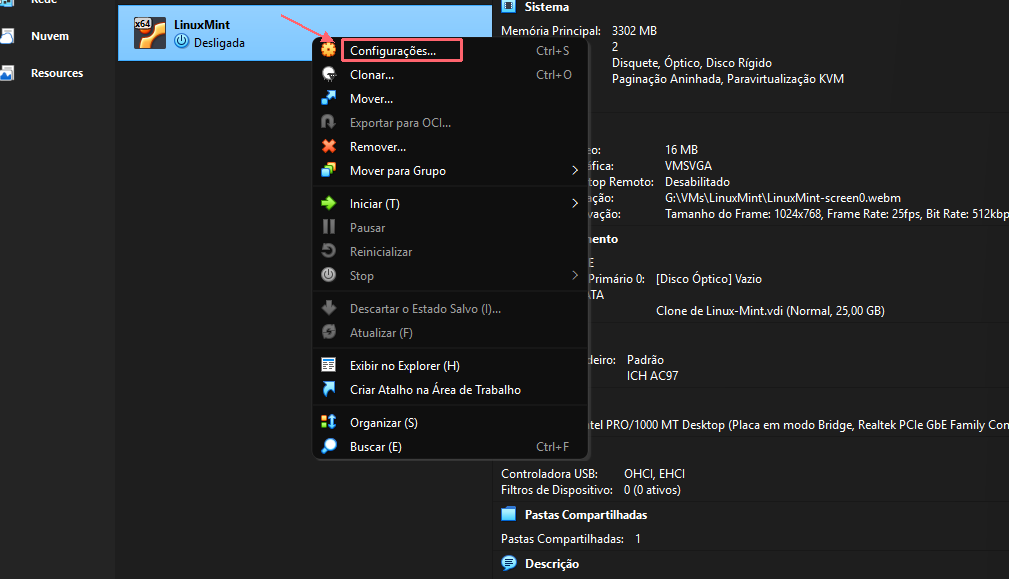This screenshot has height=579, width=1009.
Task: Expand the Mover para Grupo submenu arrow
Action: [575, 170]
